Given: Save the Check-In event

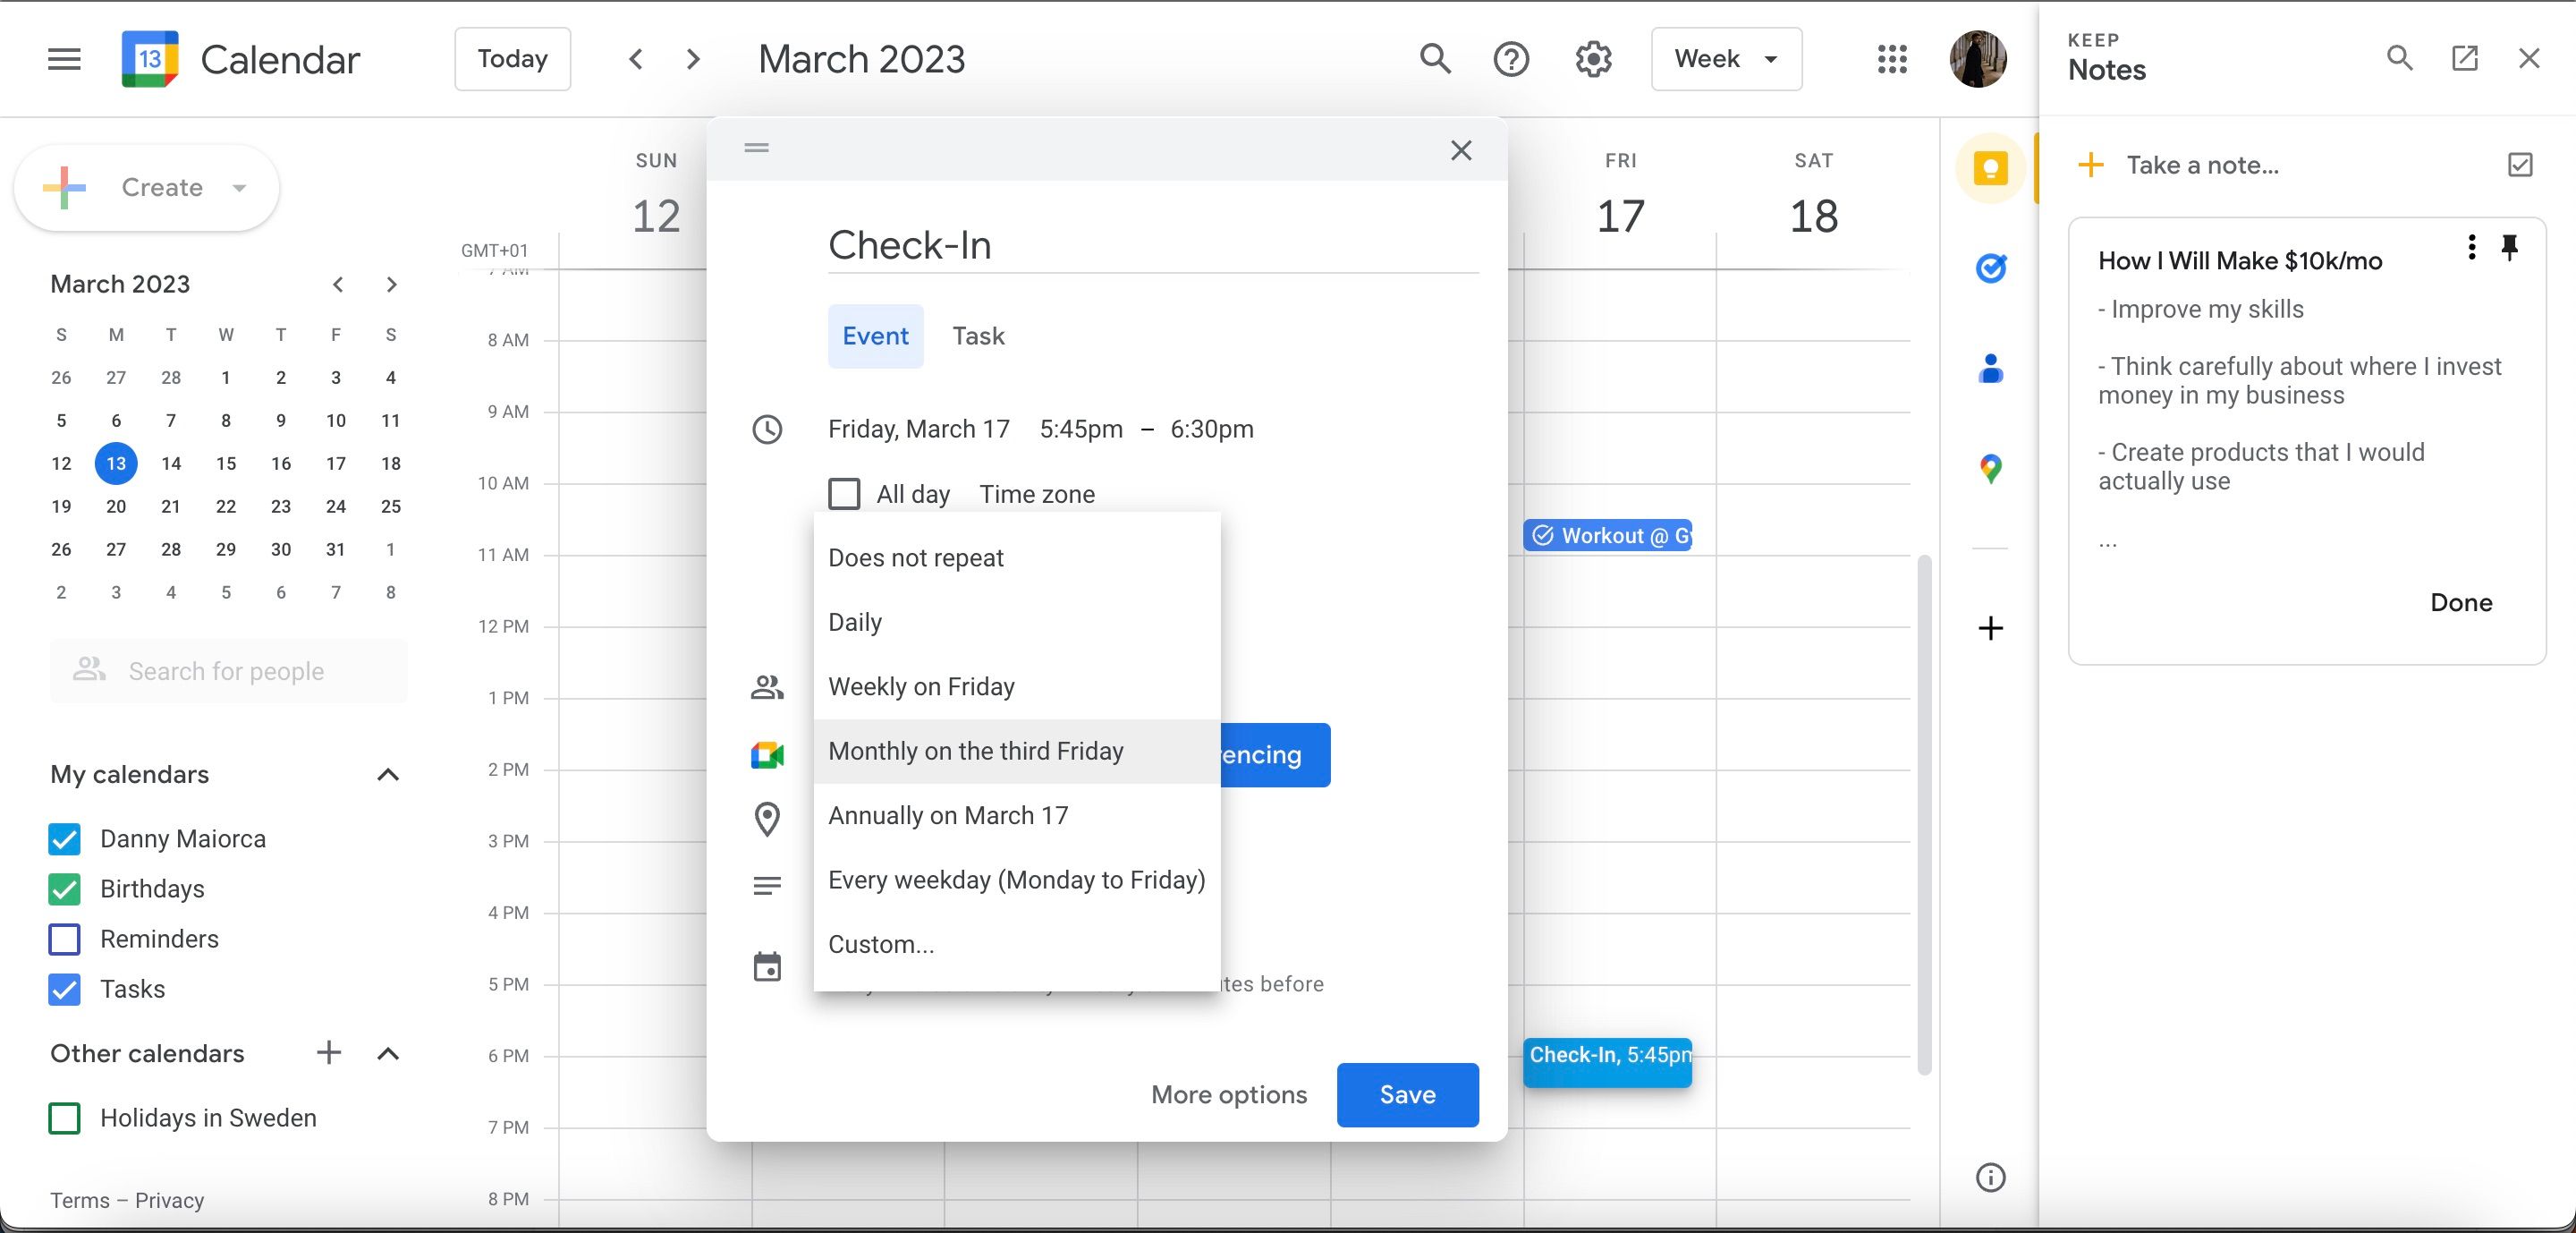Looking at the screenshot, I should [1406, 1095].
